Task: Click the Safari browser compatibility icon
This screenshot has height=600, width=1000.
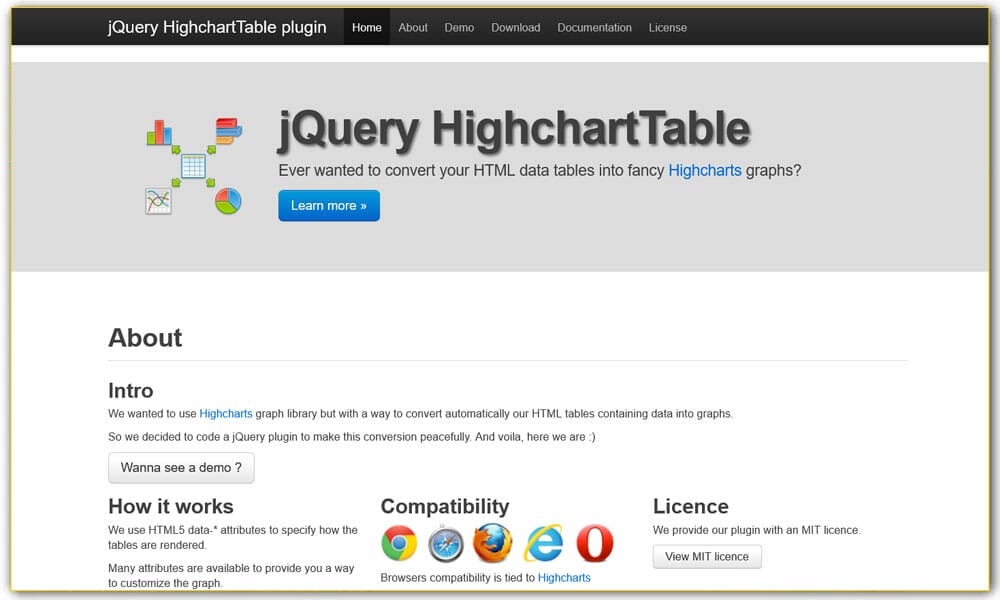Action: point(446,543)
